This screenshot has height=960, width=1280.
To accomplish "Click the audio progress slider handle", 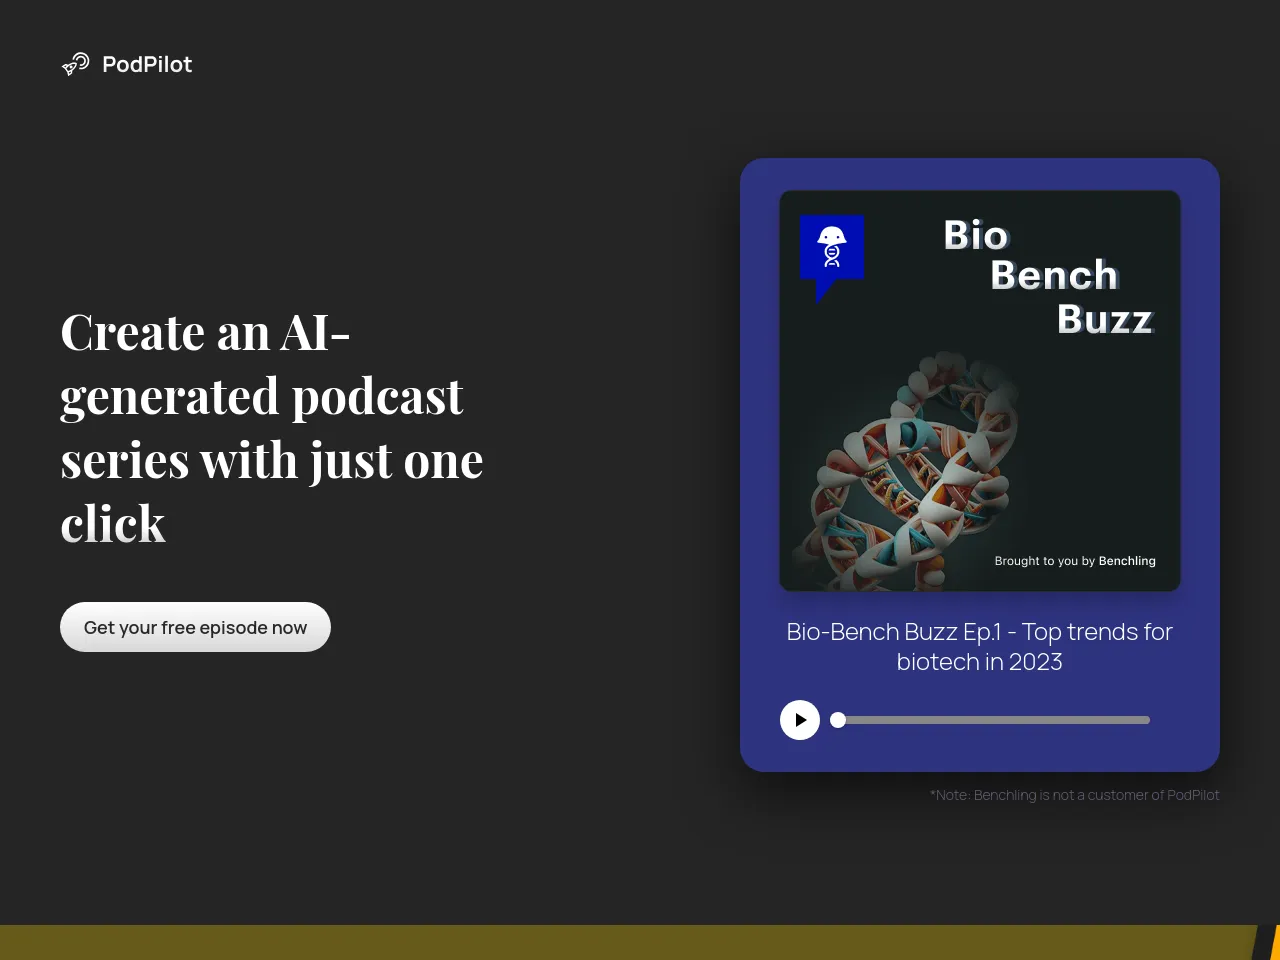I will (x=838, y=720).
